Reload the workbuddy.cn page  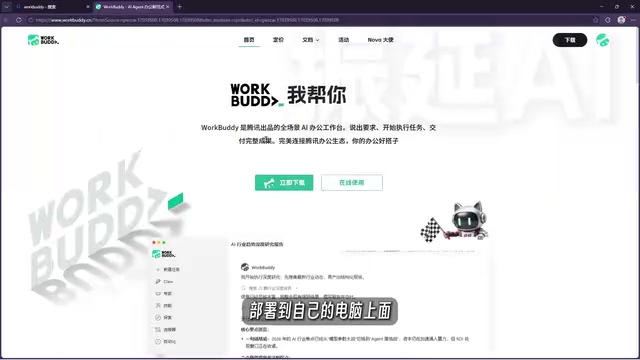pos(19,20)
